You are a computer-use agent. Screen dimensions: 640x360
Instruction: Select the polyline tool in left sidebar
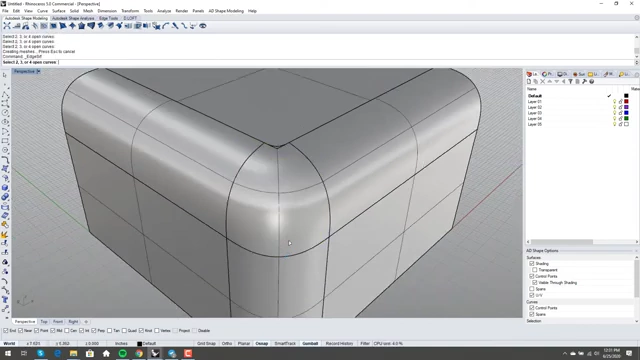click(5, 94)
